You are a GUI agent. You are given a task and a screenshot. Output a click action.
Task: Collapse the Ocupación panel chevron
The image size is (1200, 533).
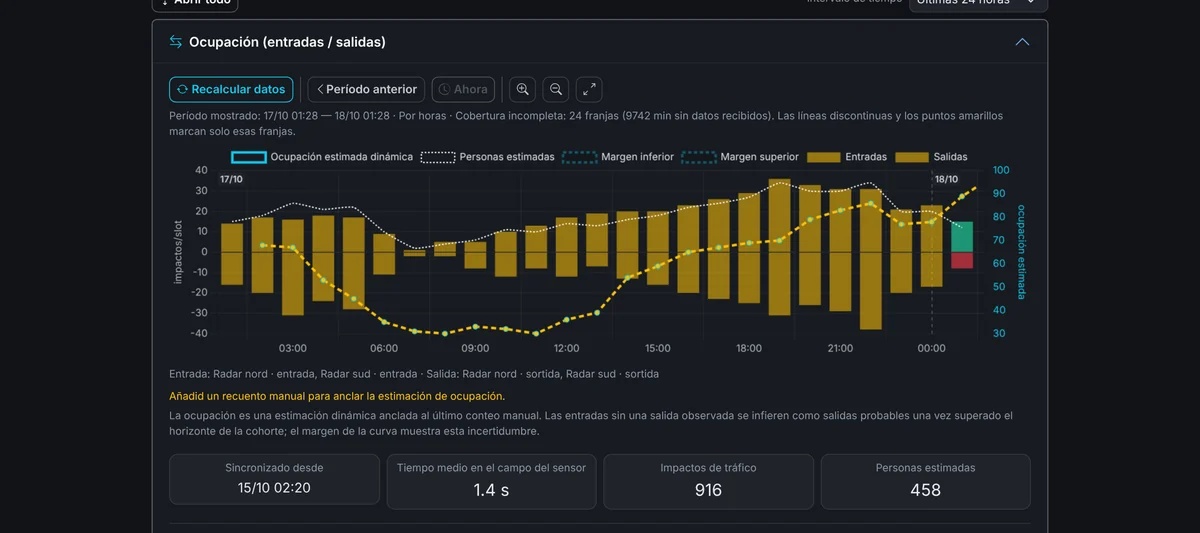1022,42
